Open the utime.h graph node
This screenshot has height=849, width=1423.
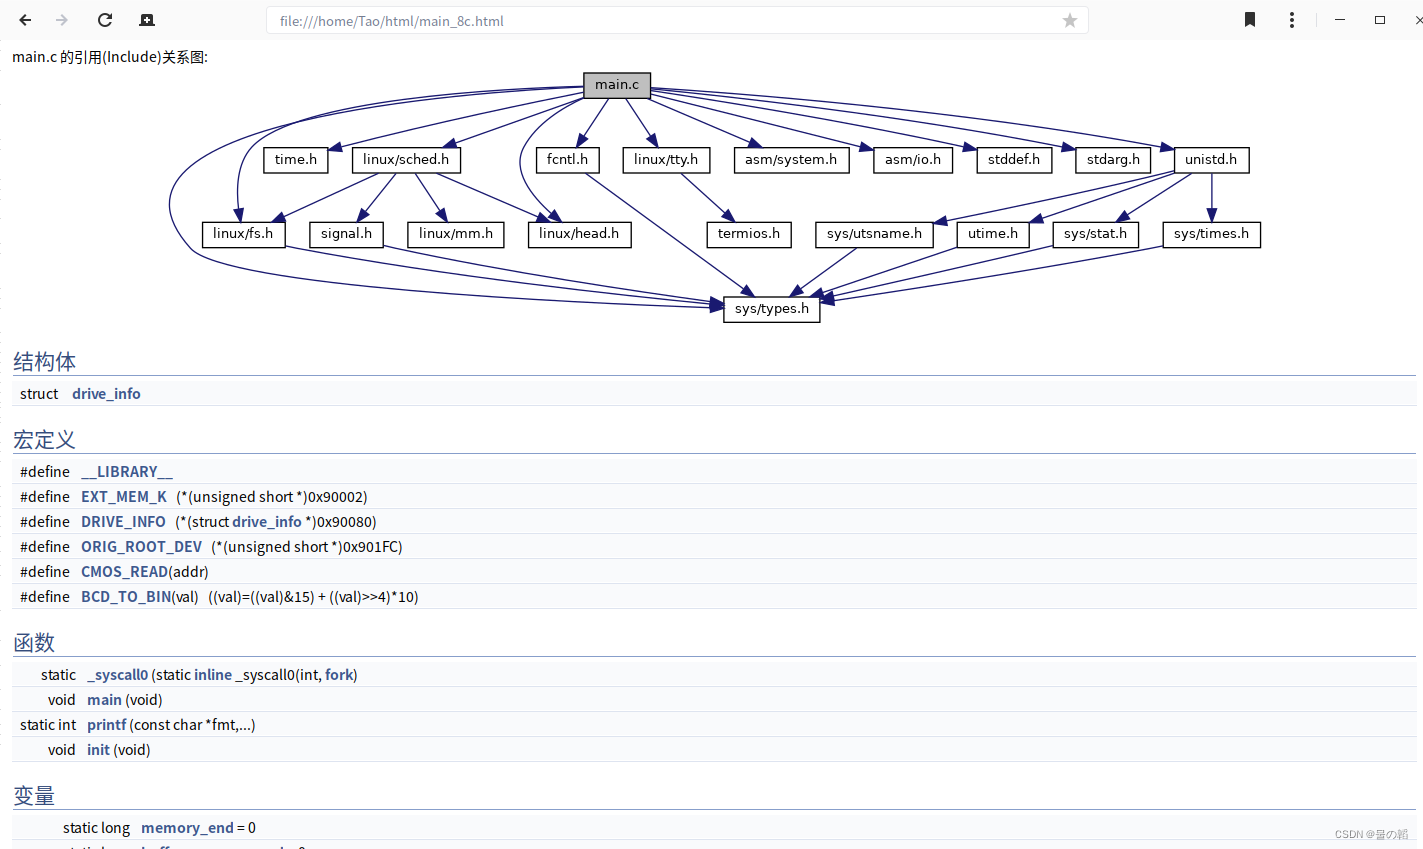[993, 234]
